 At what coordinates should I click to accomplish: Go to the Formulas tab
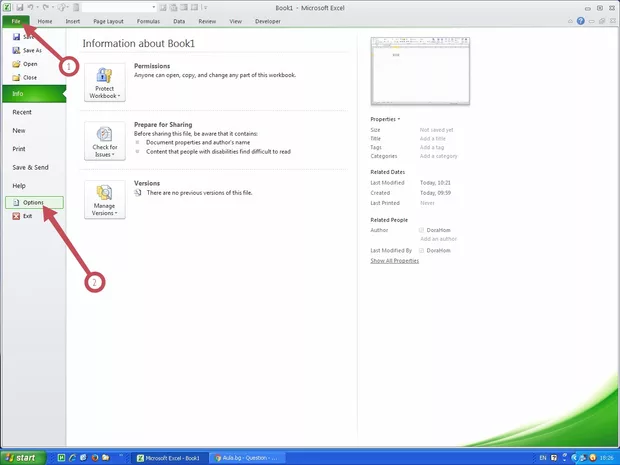[148, 21]
